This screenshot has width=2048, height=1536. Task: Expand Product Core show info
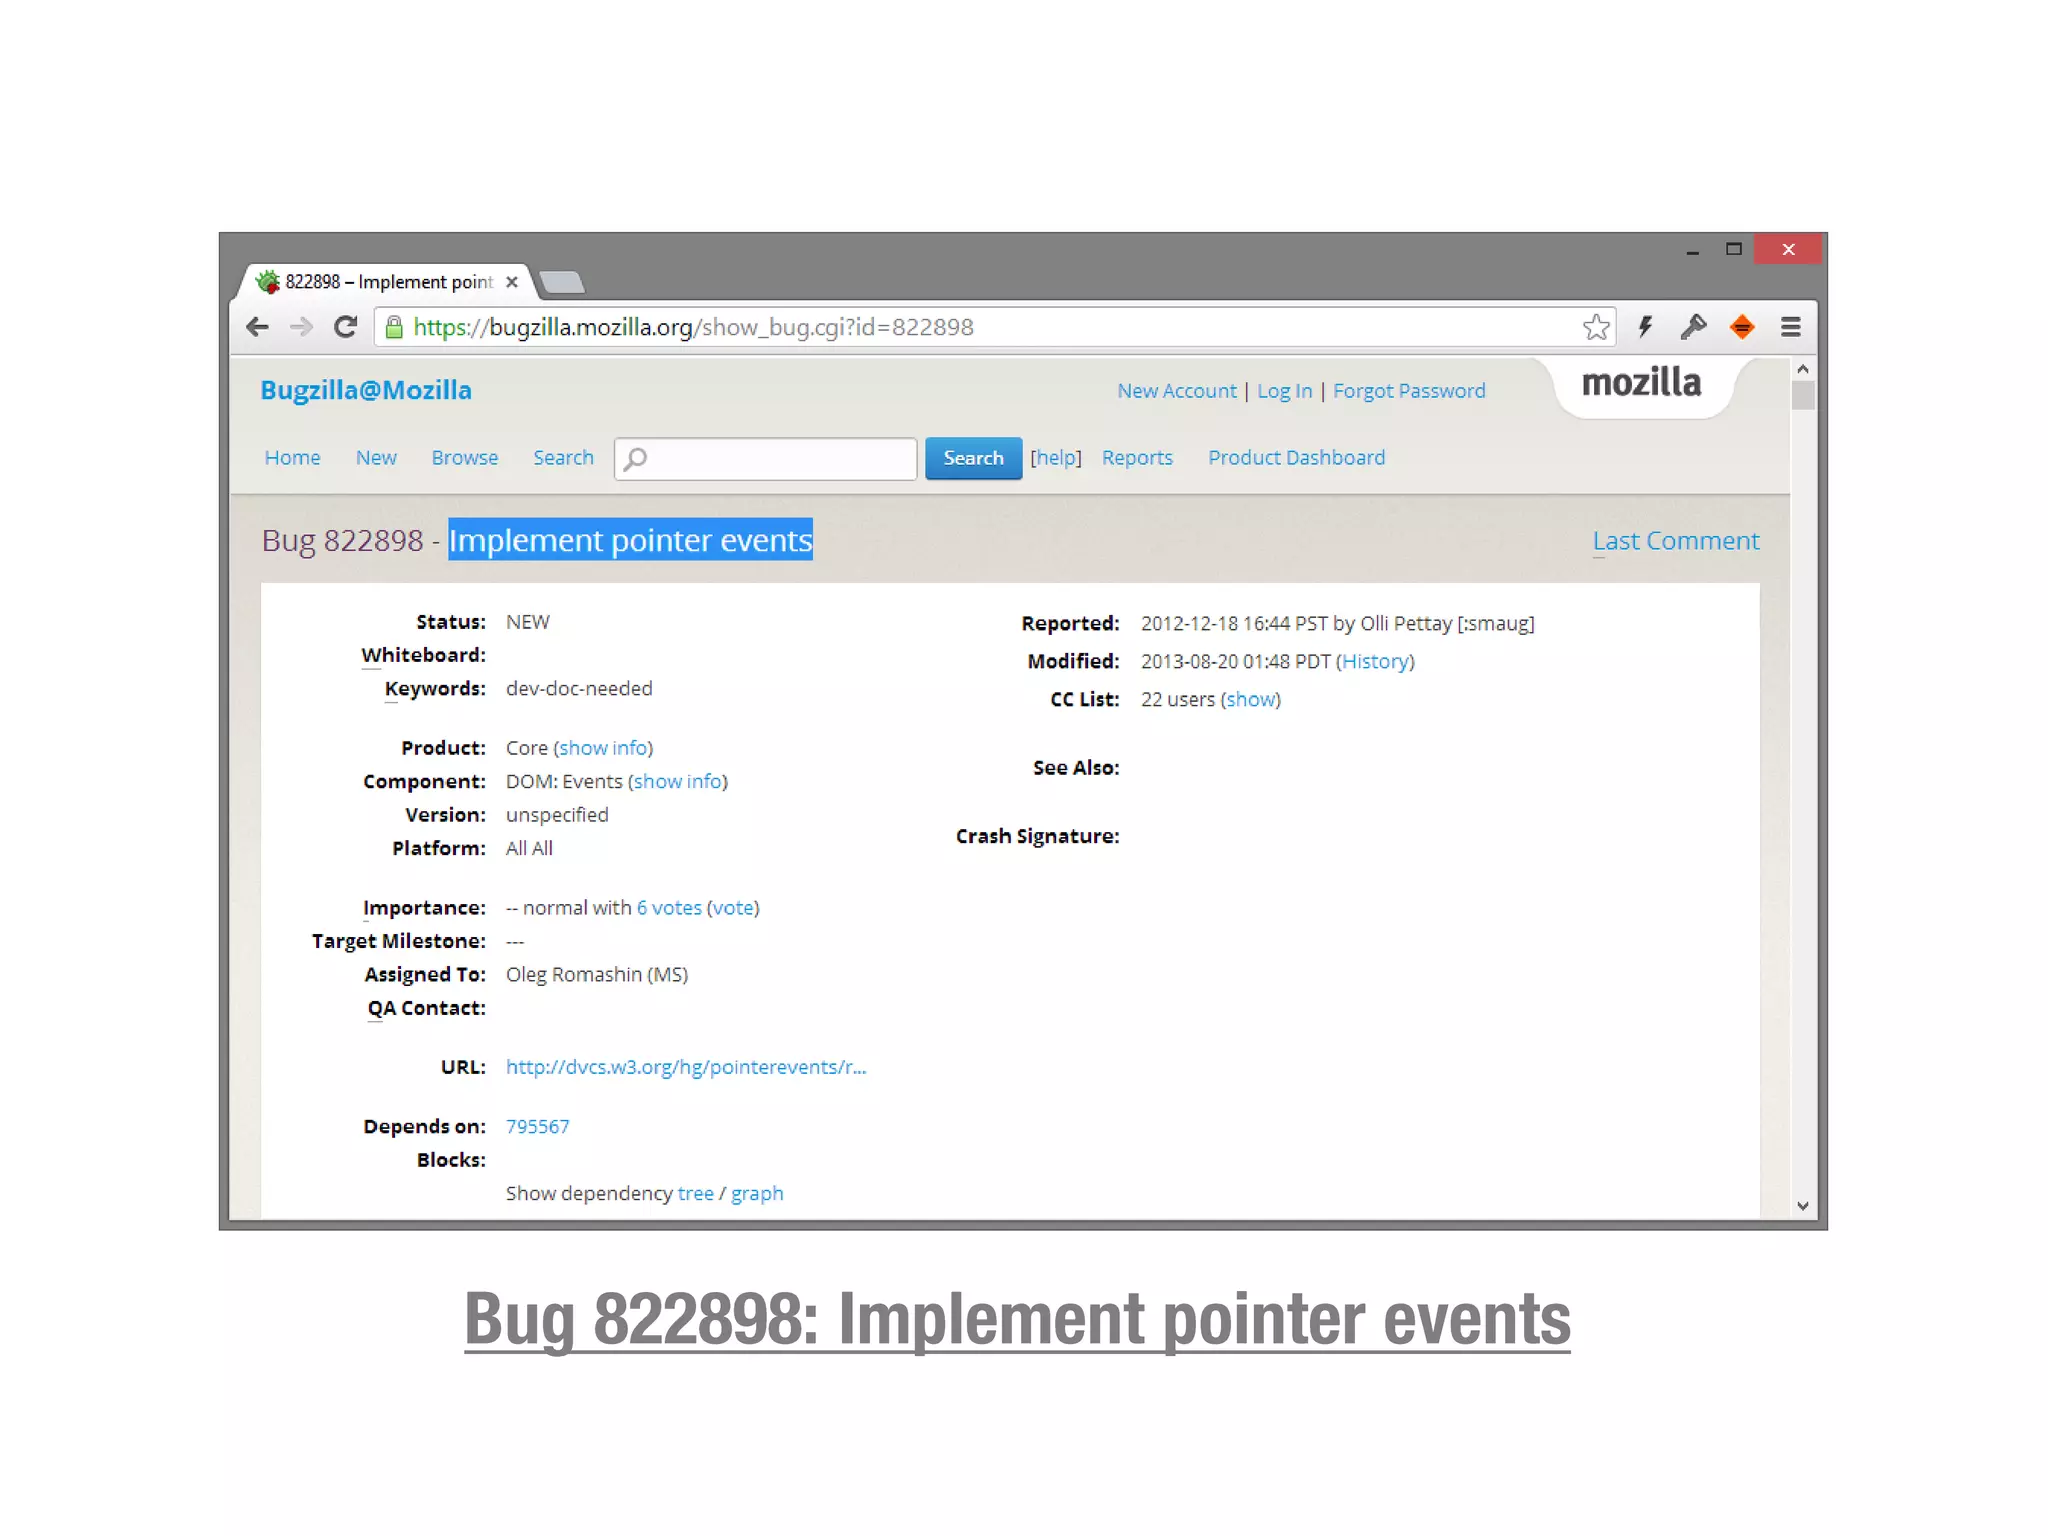coord(603,748)
